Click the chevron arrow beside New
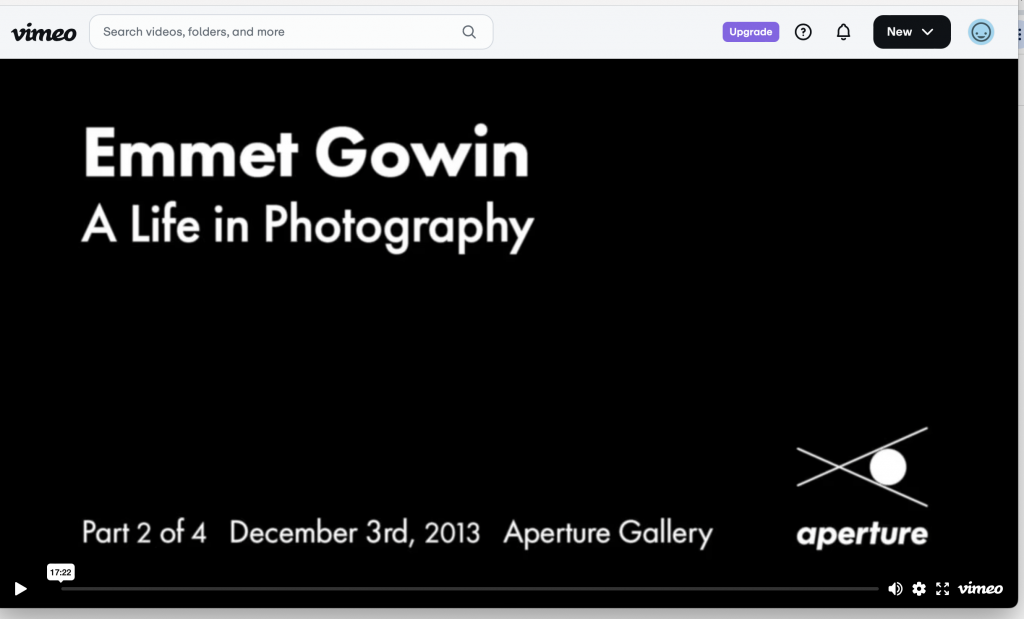This screenshot has height=619, width=1024. tap(928, 32)
